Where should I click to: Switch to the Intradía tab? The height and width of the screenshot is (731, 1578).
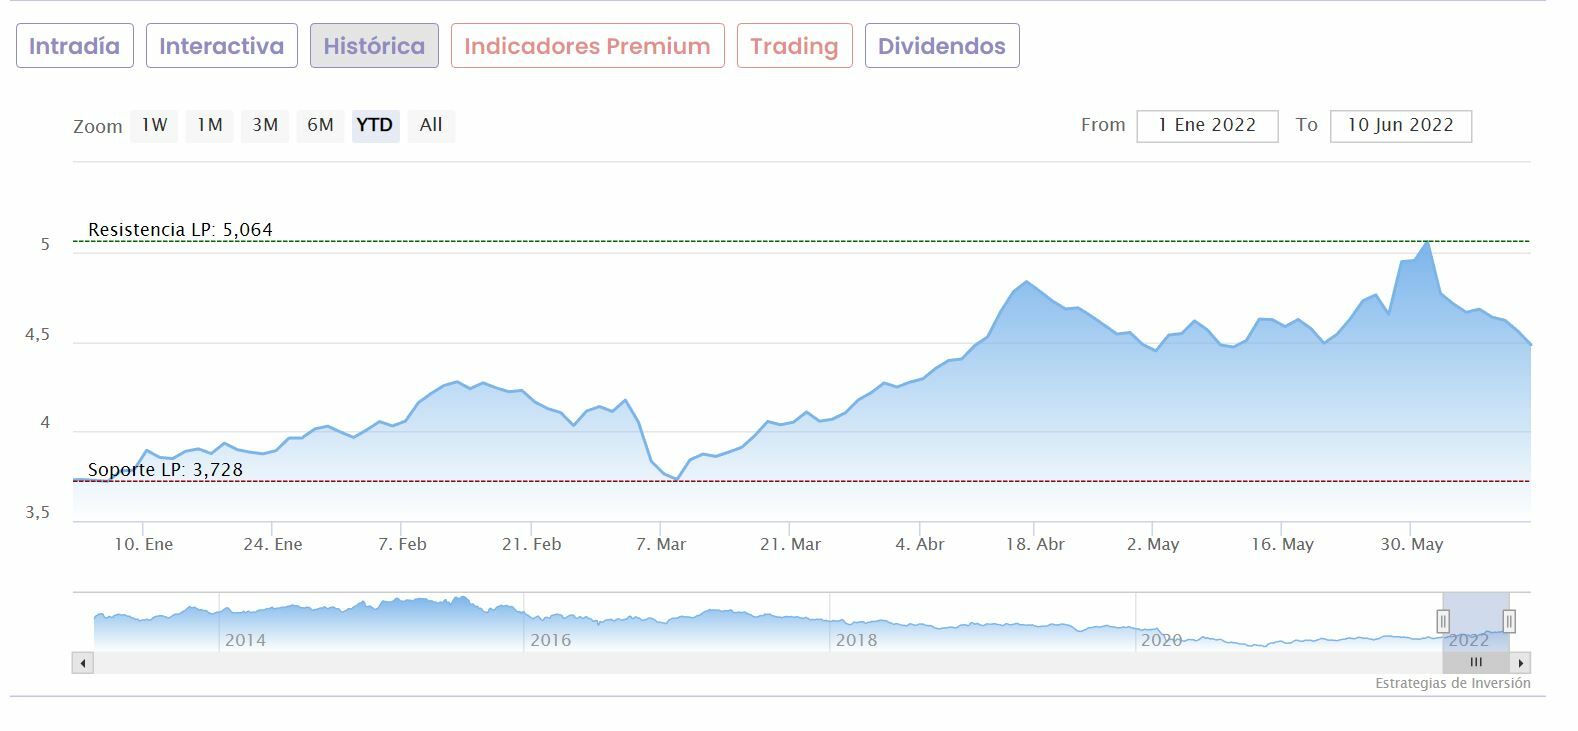point(75,46)
